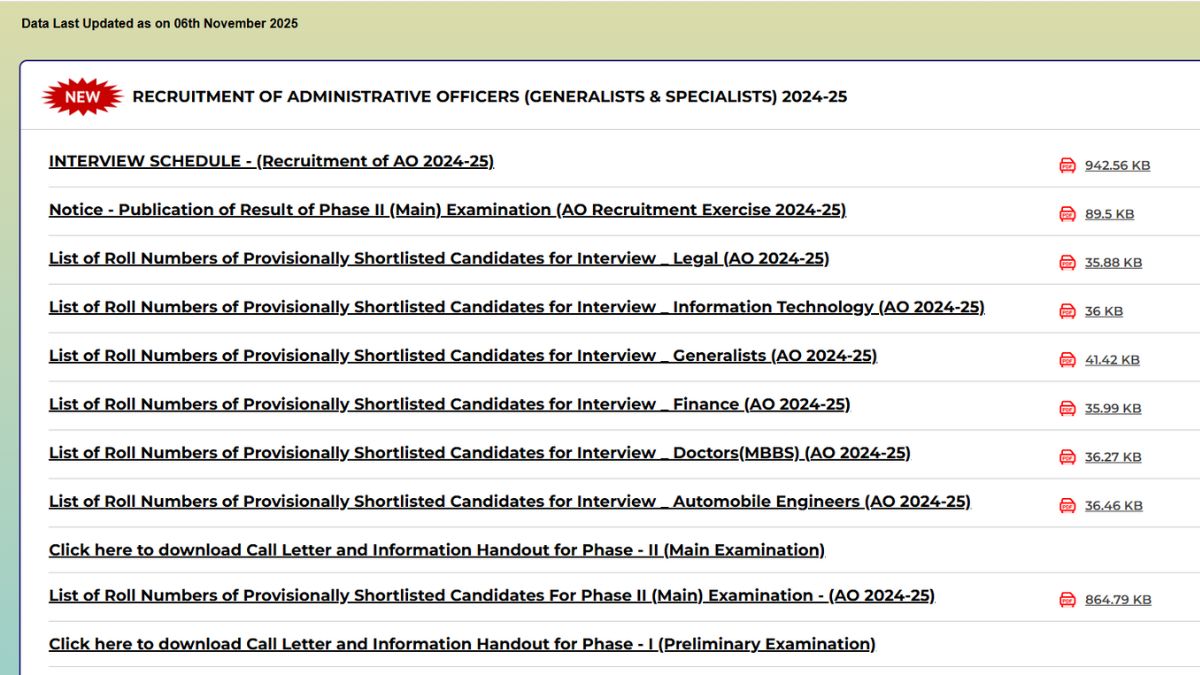Viewport: 1200px width, 675px height.
Task: Click the Recruitment of Administrative Officers heading
Action: [489, 97]
